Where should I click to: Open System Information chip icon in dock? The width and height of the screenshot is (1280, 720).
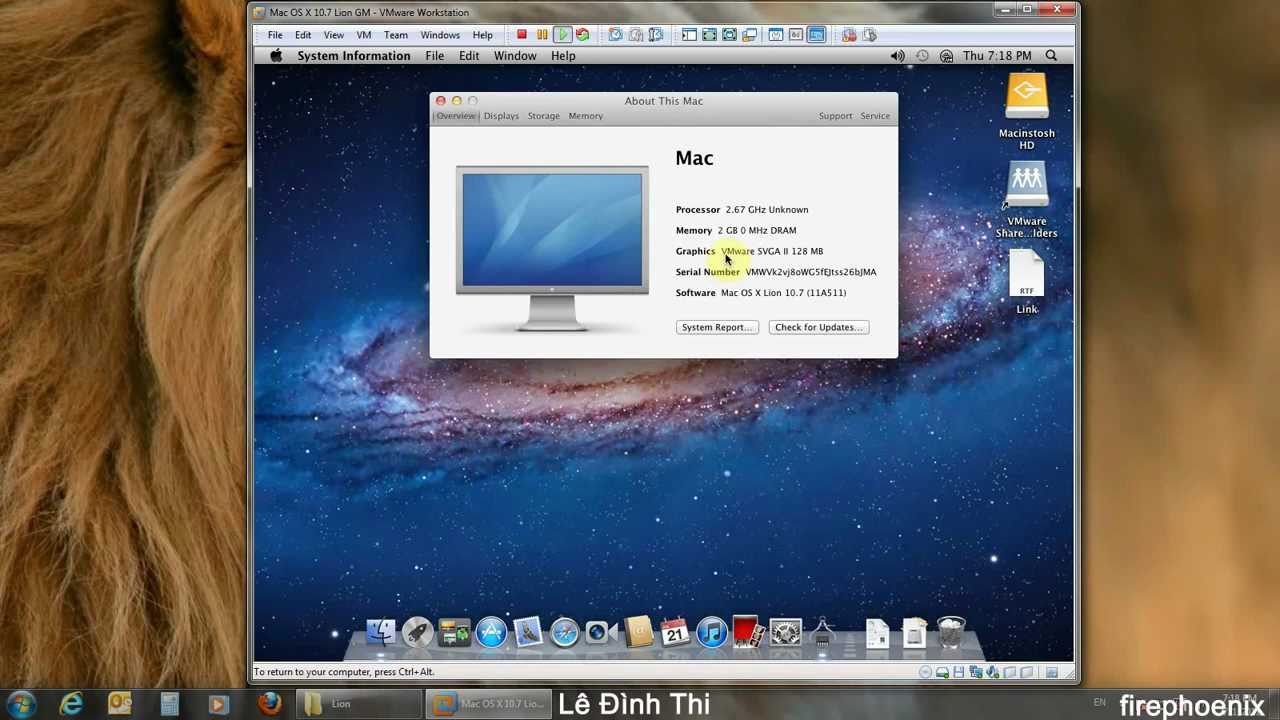[822, 632]
